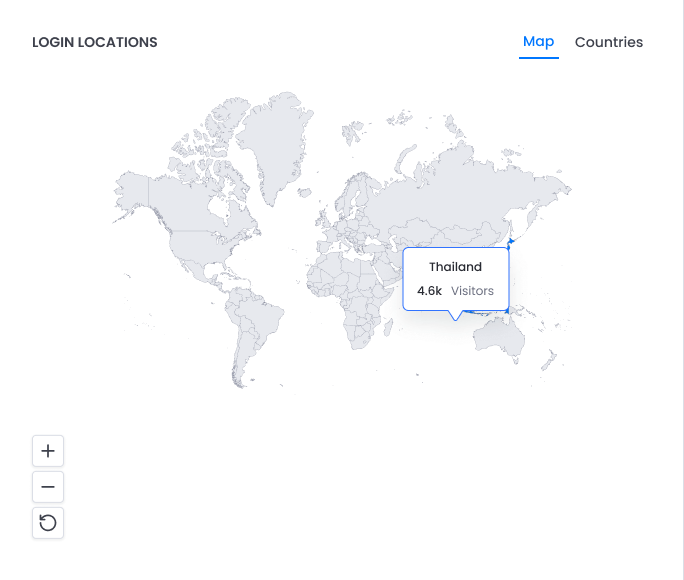684x580 pixels.
Task: Select the Map tab
Action: coord(538,42)
